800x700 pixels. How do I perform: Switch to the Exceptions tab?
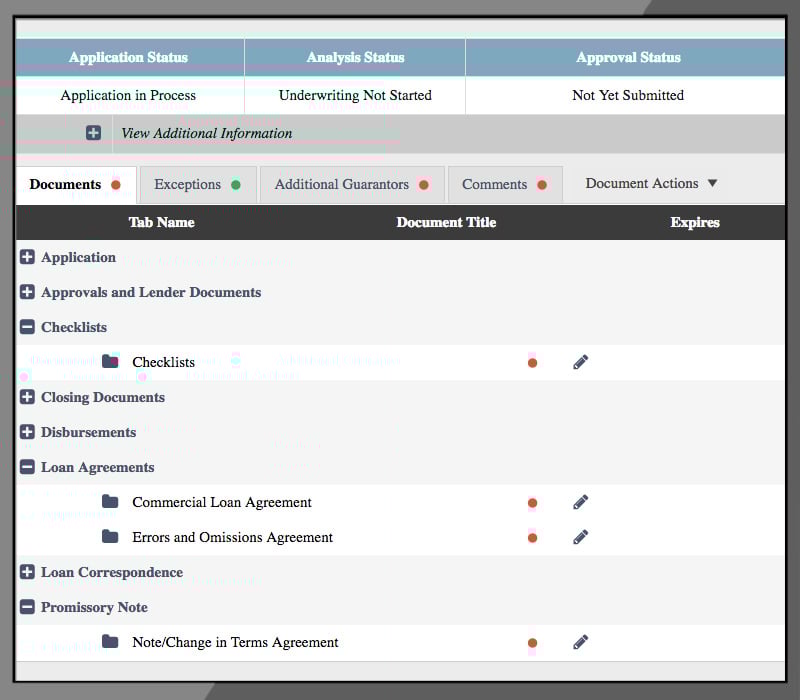coord(197,185)
